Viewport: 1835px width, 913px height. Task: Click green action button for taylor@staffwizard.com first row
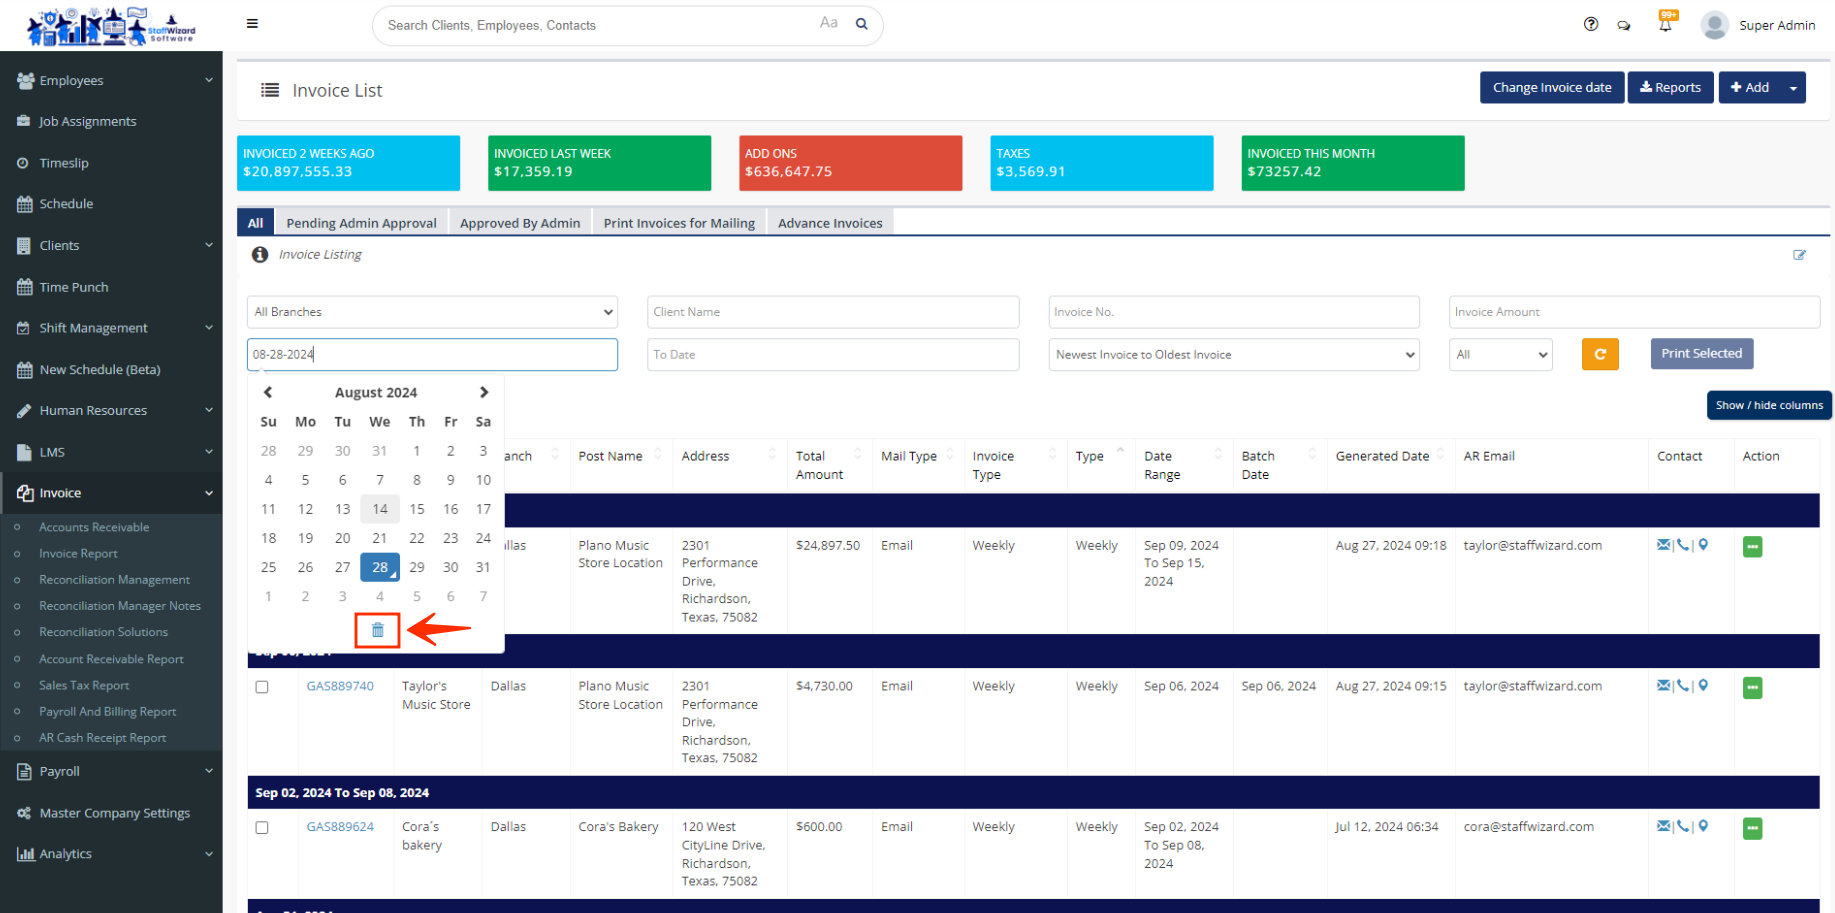tap(1752, 547)
